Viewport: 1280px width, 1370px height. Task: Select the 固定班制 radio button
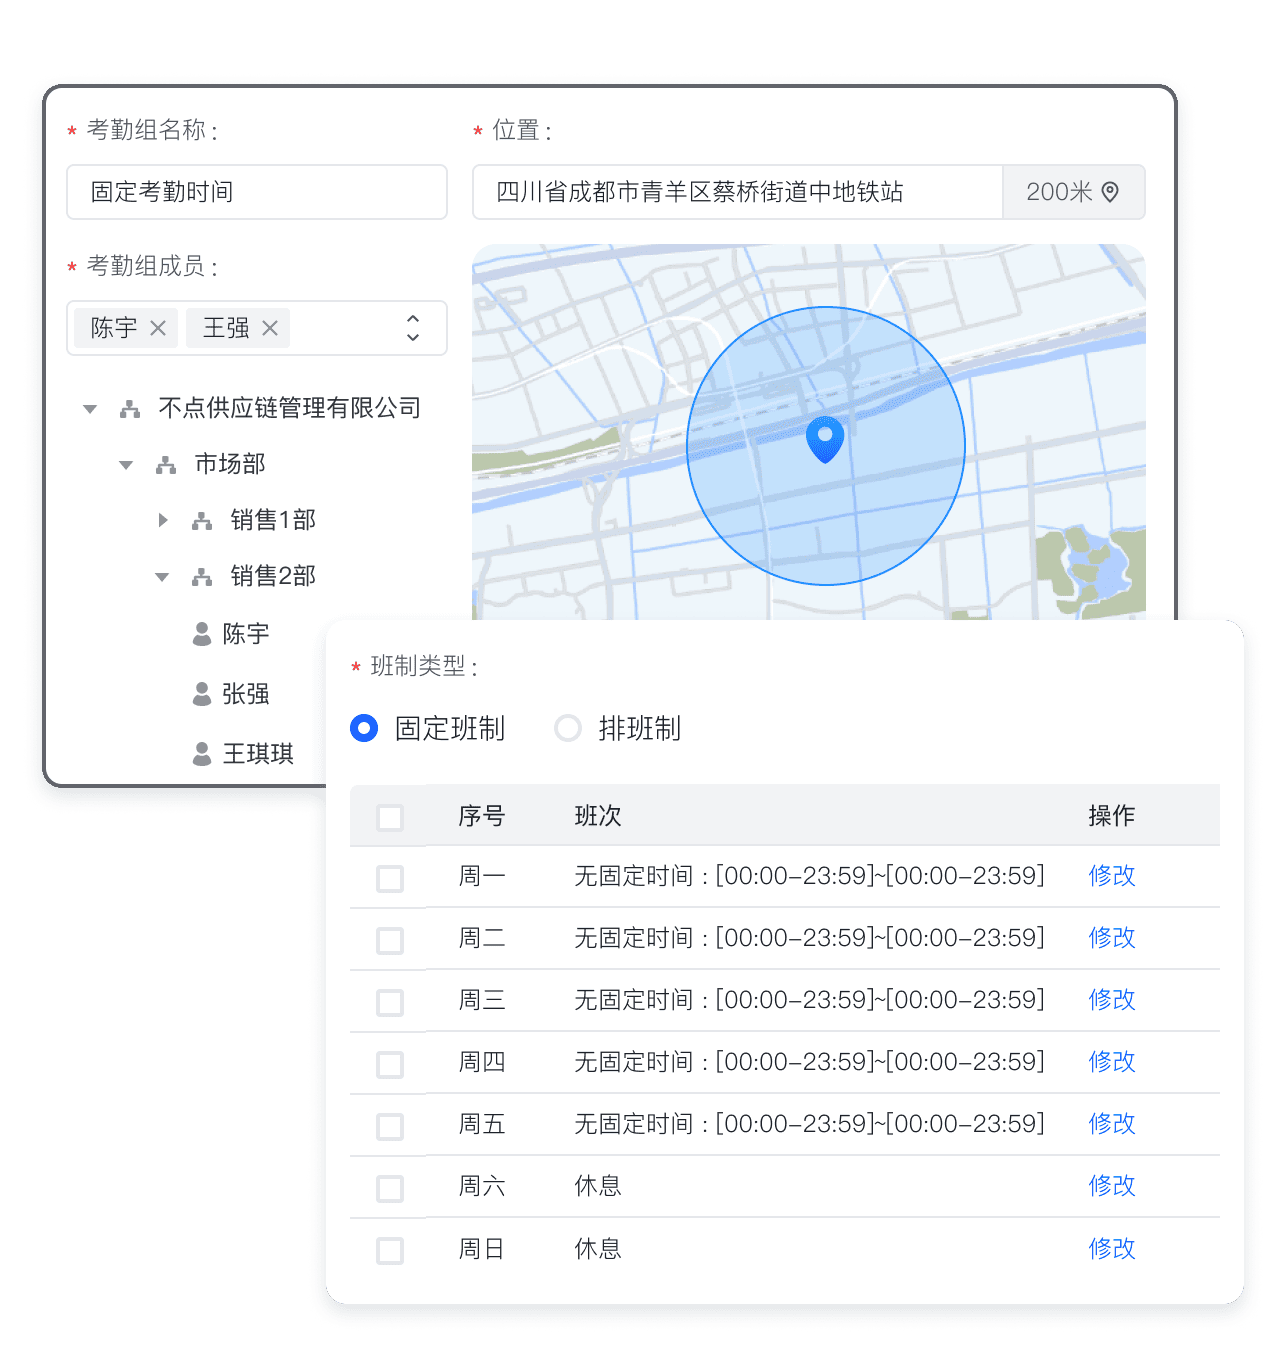click(364, 728)
